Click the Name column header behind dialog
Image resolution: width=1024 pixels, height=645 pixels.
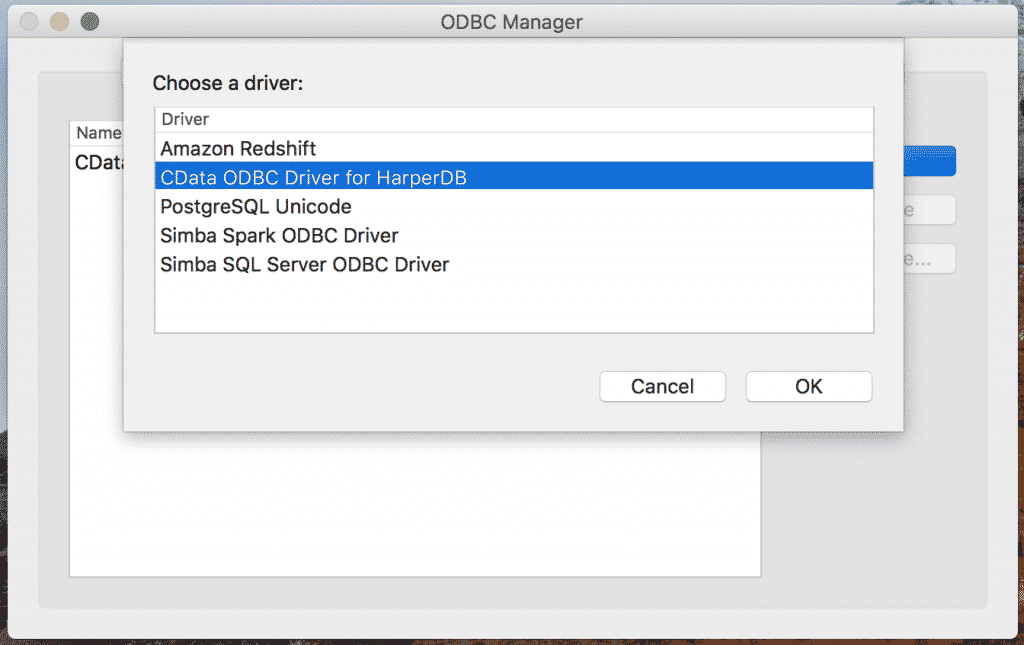pos(98,133)
